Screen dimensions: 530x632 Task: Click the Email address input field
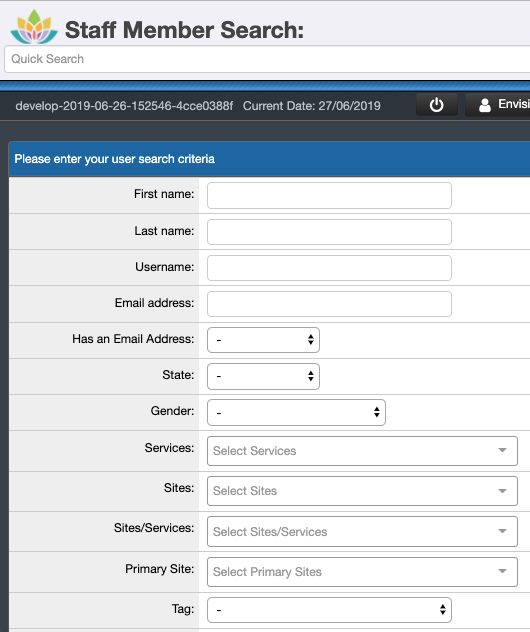[329, 304]
